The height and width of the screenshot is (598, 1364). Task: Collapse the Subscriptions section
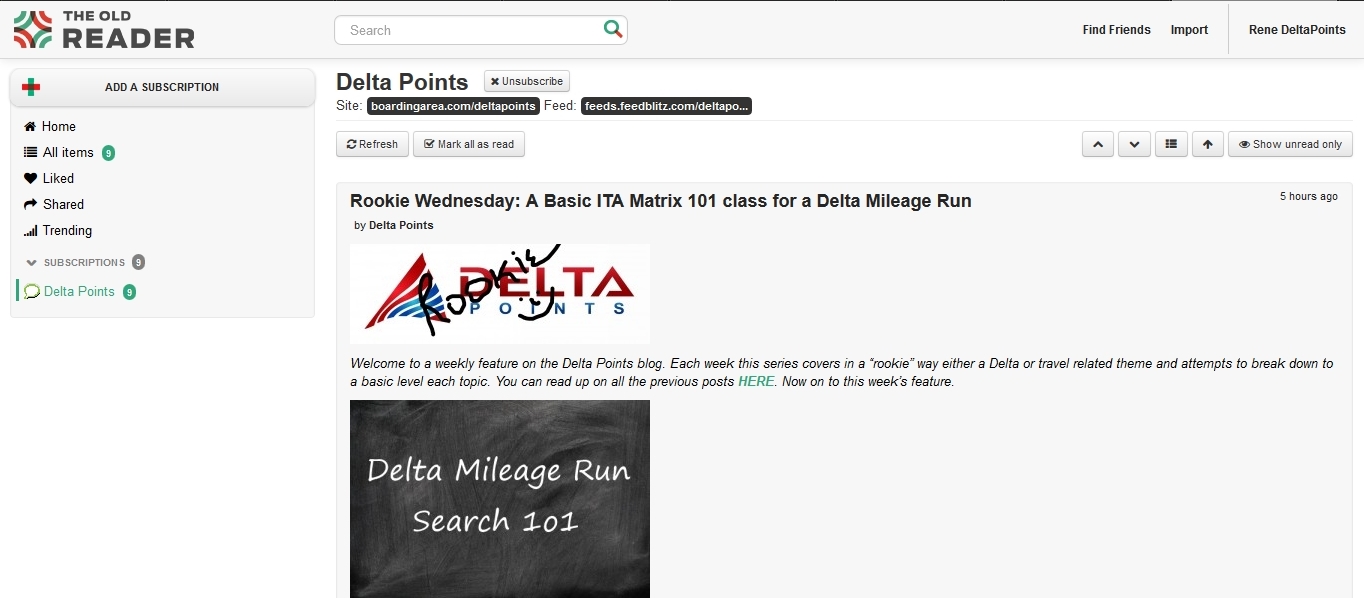pyautogui.click(x=32, y=262)
